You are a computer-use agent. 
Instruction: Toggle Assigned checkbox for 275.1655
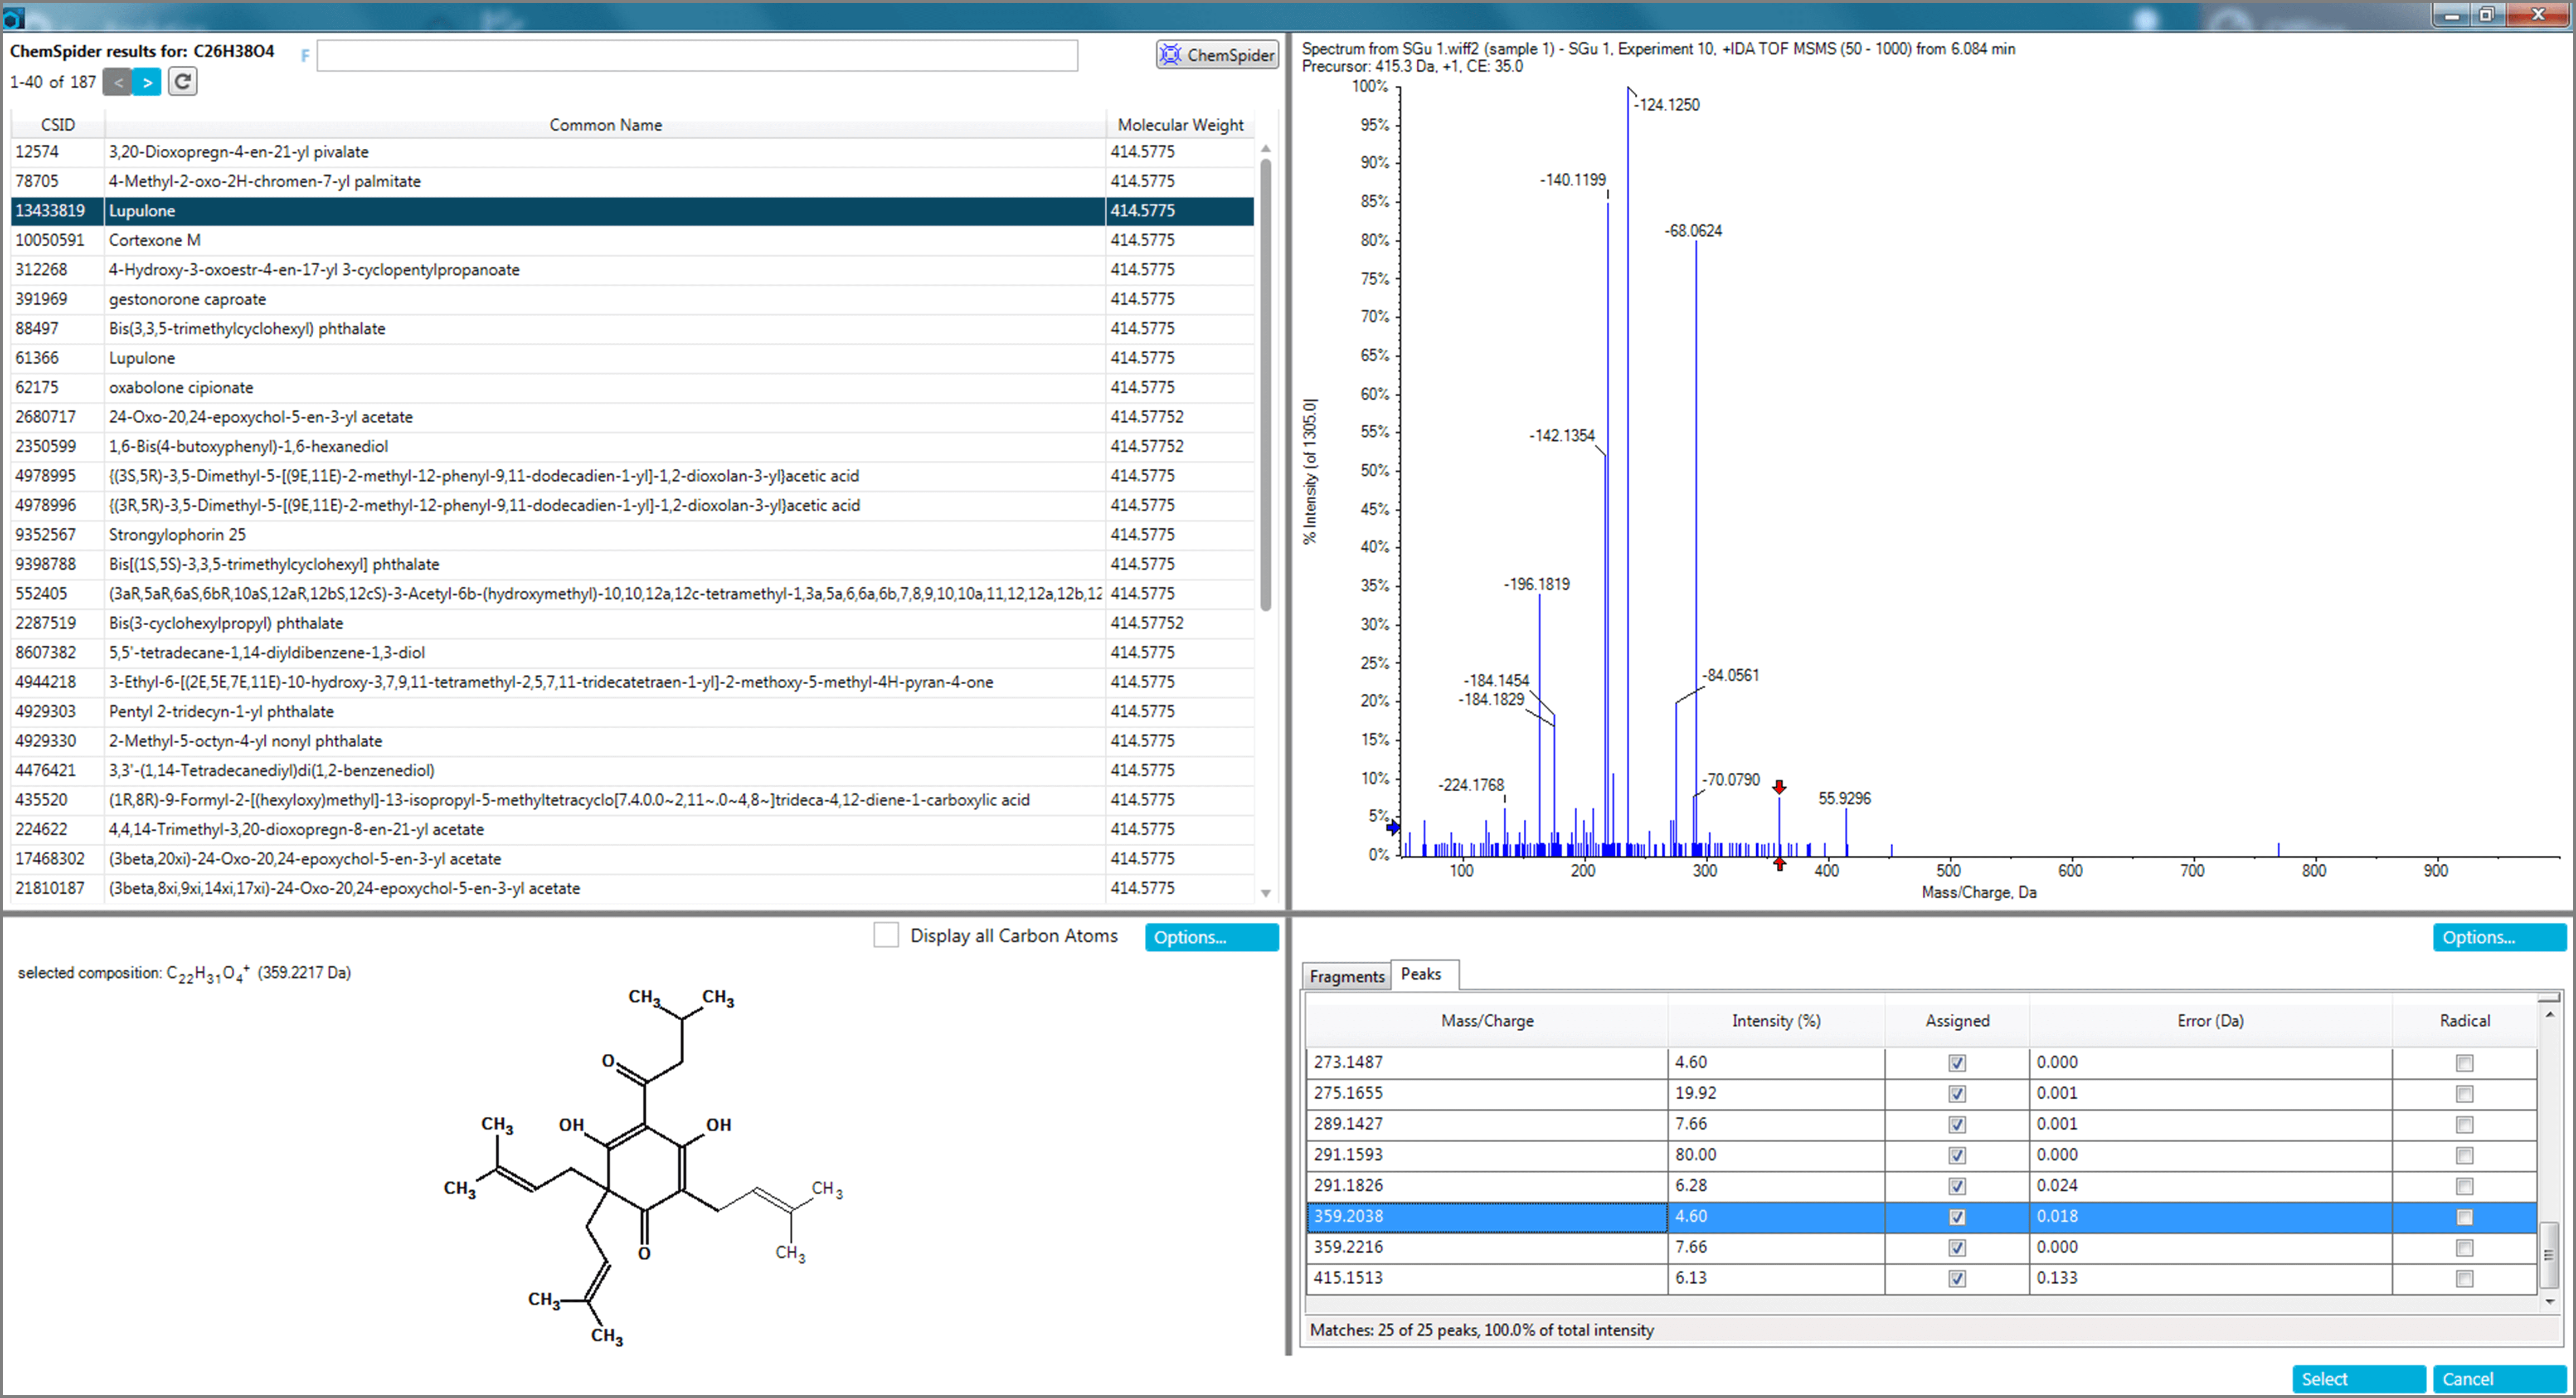pyautogui.click(x=1957, y=1094)
